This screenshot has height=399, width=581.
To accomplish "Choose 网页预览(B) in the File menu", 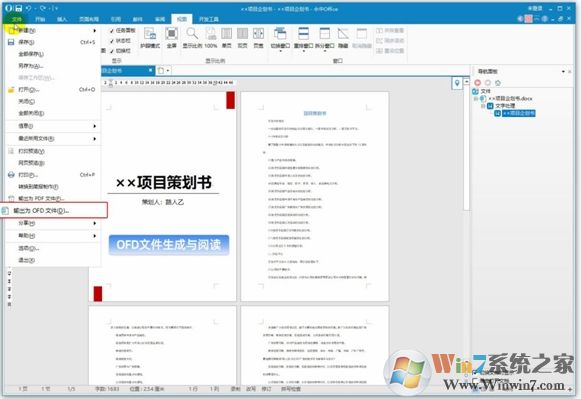I will [x=52, y=163].
